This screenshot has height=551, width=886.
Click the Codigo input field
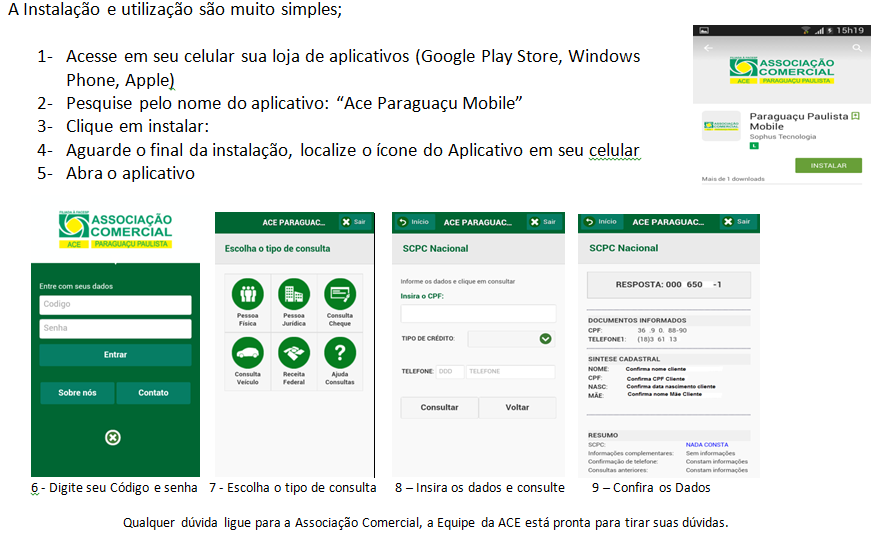115,305
